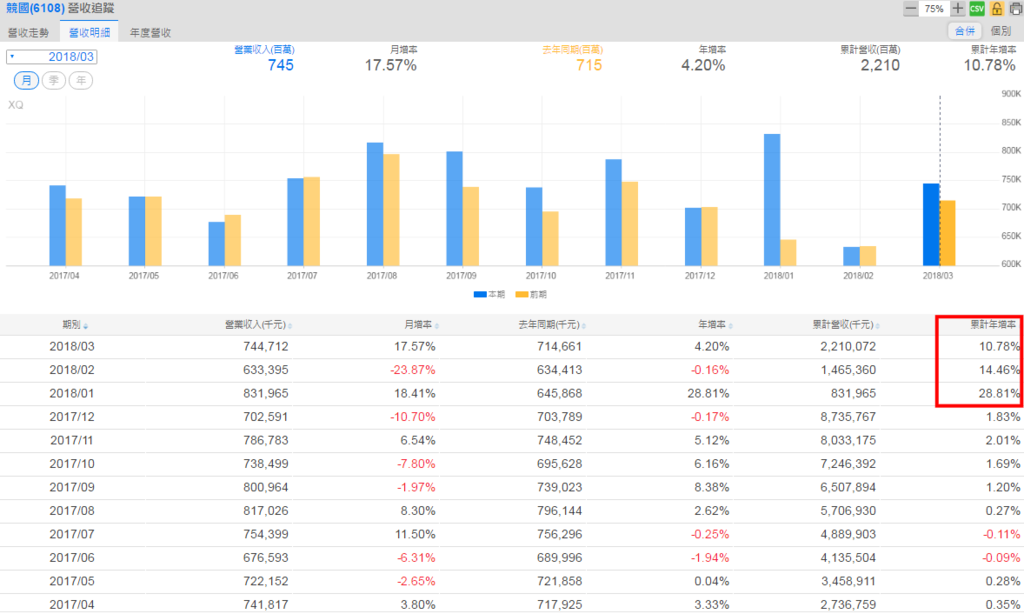Switch to the 個別 individual view
The image size is (1024, 614).
tap(1000, 31)
